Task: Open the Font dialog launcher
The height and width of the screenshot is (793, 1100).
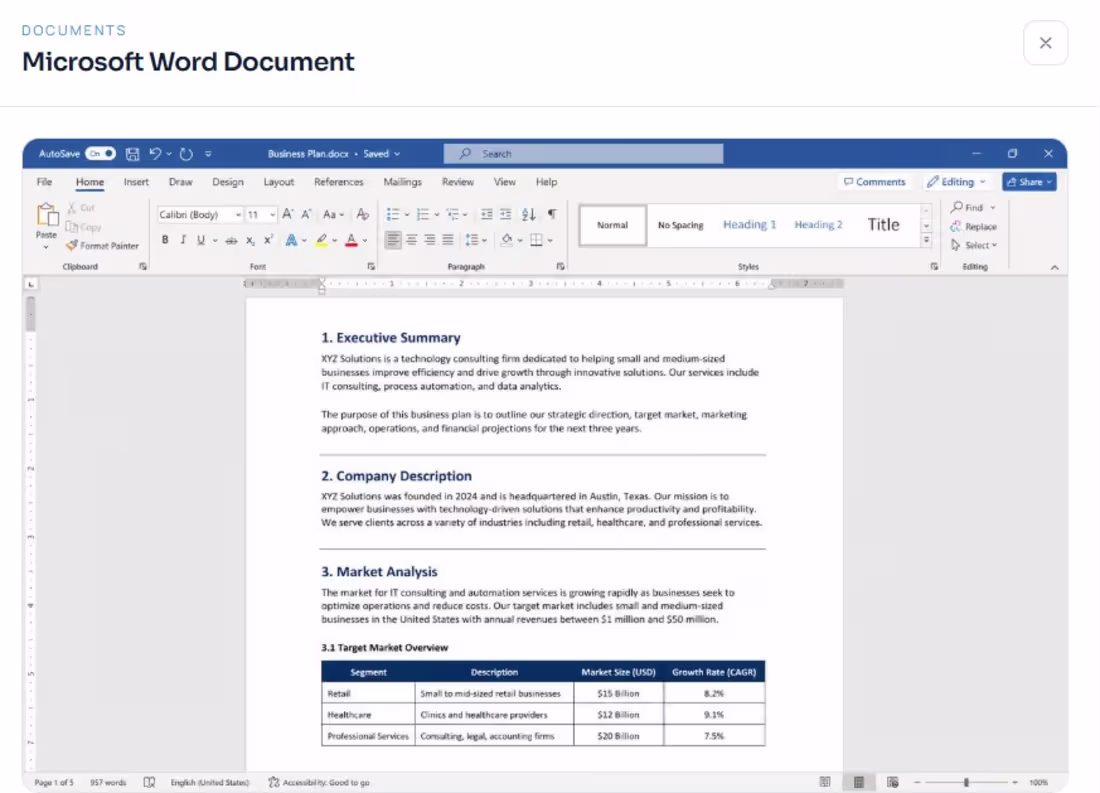Action: pyautogui.click(x=371, y=267)
